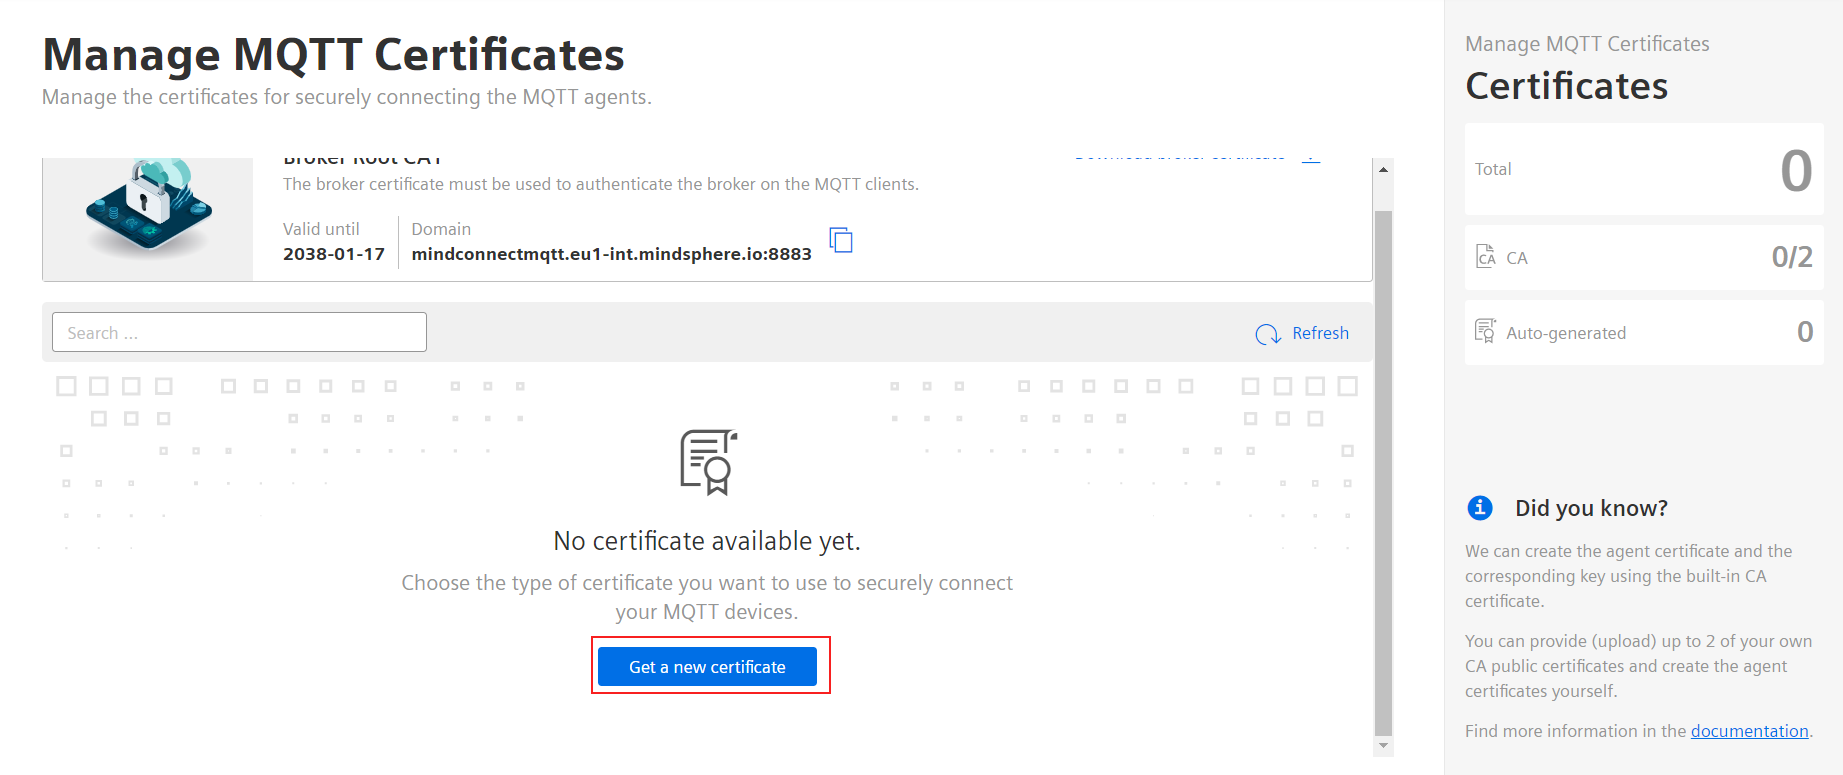Click the mindconnectmqtt domain text
Screen dimensions: 1843x775
point(611,254)
